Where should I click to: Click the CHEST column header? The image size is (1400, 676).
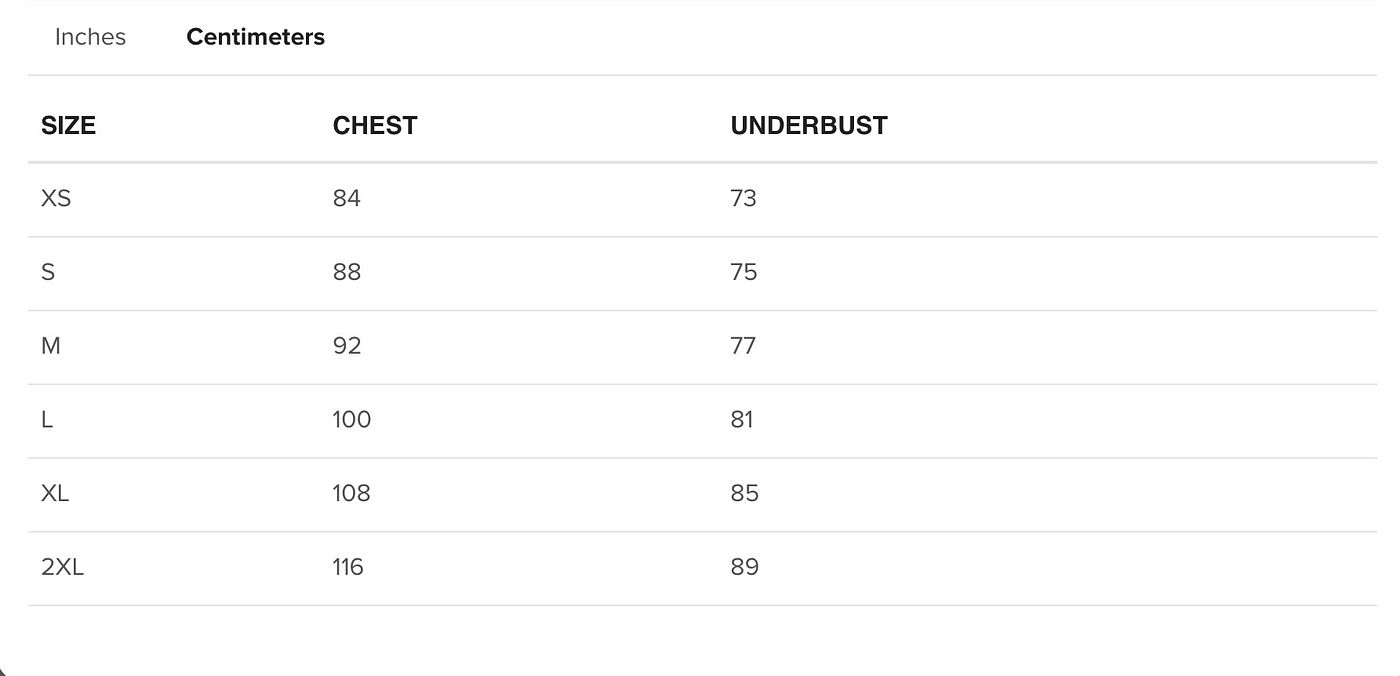tap(375, 125)
